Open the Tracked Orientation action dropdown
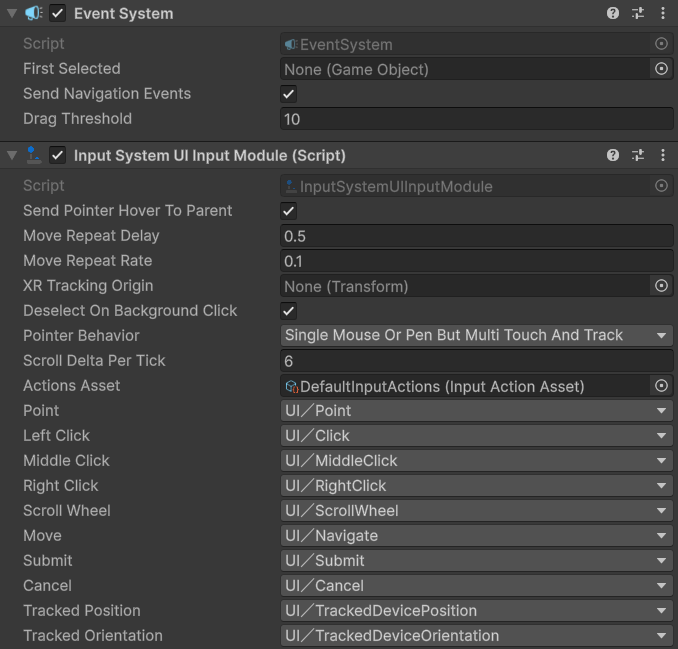Viewport: 678px width, 649px height. 477,636
